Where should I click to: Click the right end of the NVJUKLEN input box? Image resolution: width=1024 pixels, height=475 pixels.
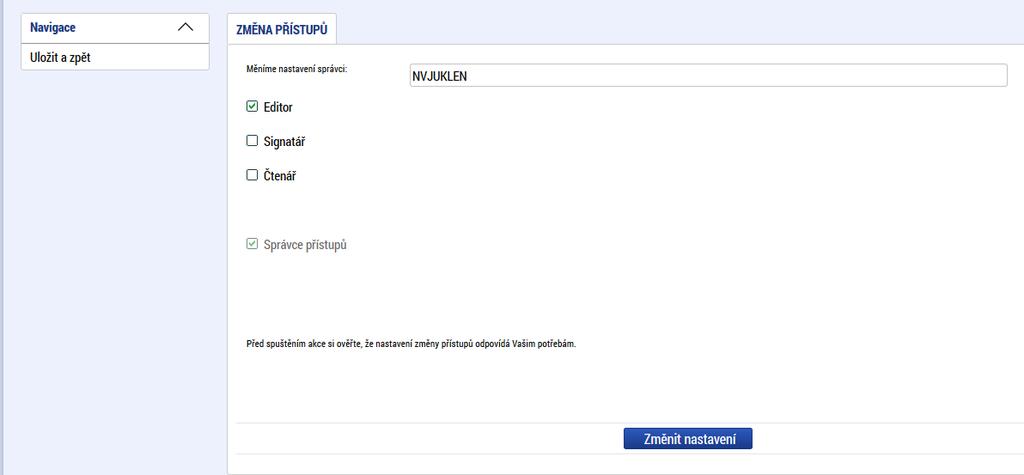[999, 76]
